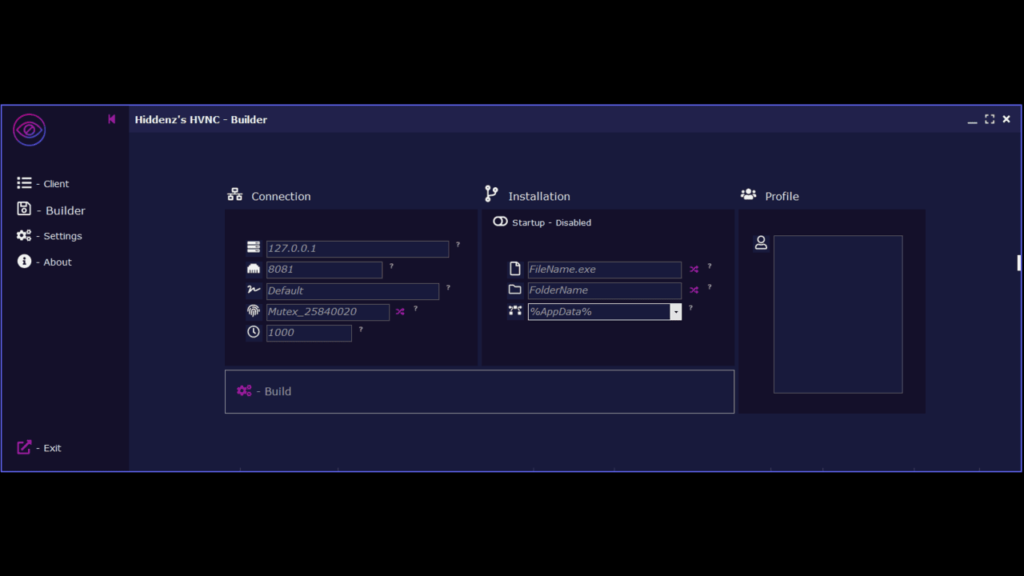Click the help mark beside the Mutex field
This screenshot has width=1024, height=576.
(415, 309)
